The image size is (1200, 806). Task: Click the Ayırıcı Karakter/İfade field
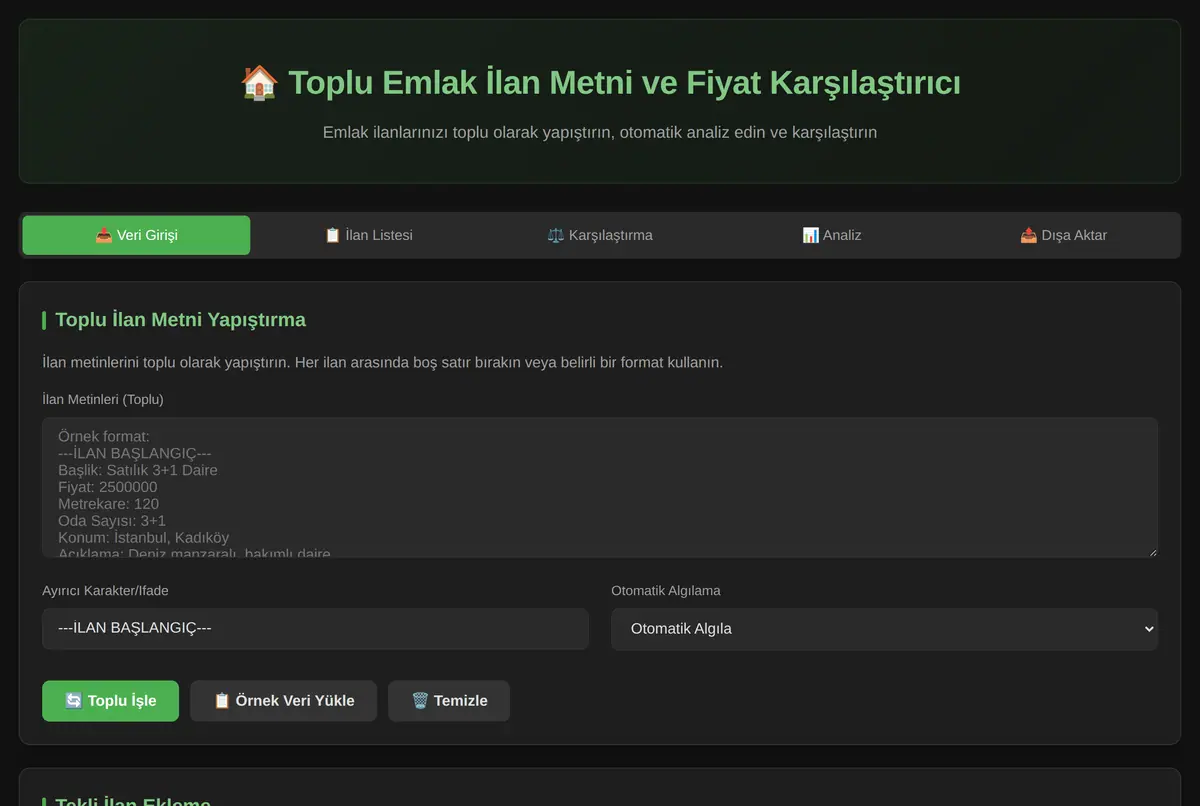pyautogui.click(x=315, y=629)
